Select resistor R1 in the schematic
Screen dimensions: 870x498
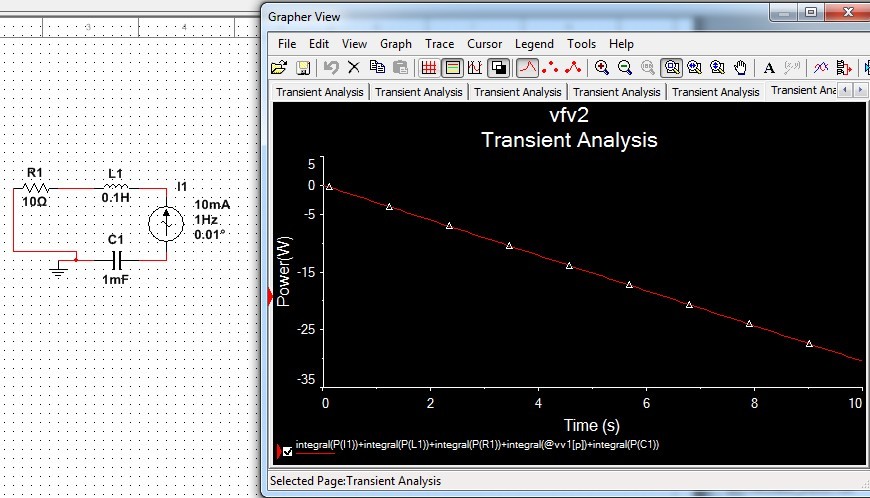tap(36, 188)
